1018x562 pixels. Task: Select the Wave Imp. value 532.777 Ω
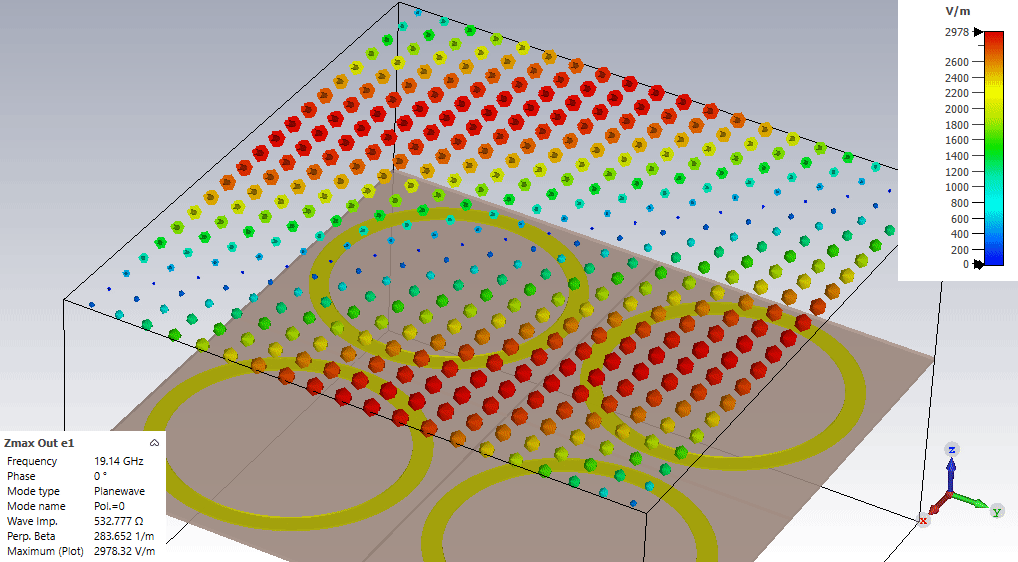click(x=119, y=521)
